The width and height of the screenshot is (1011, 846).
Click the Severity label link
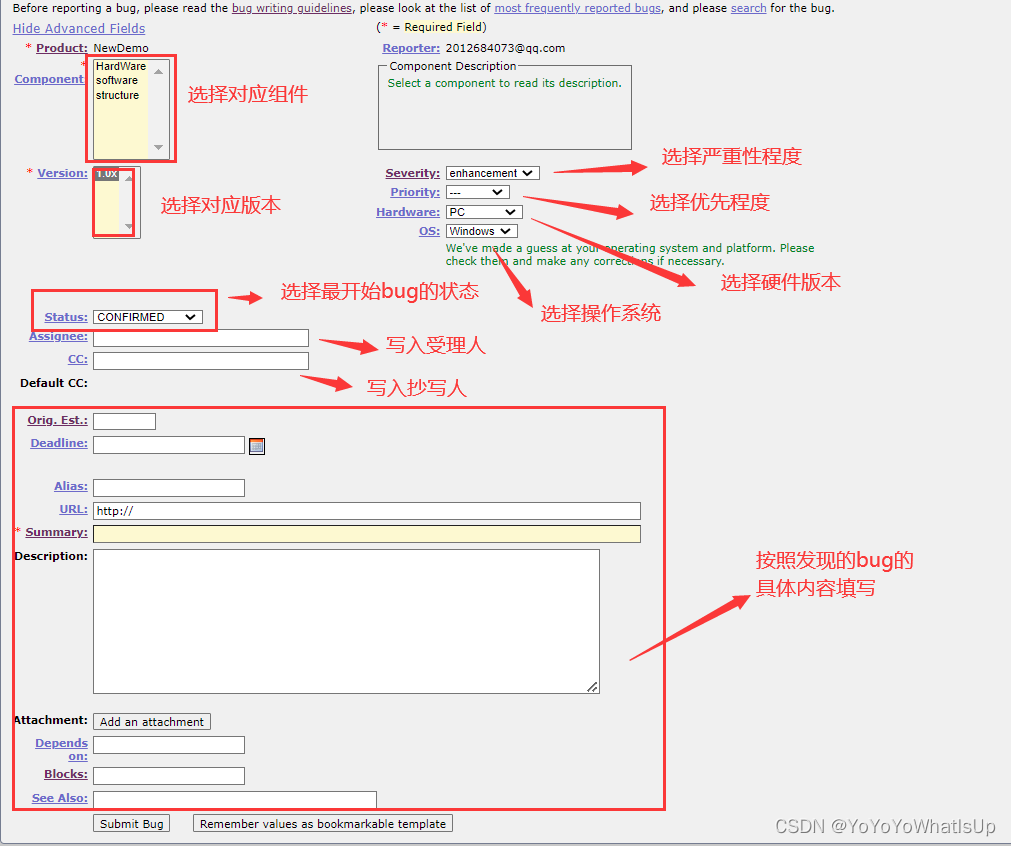(412, 173)
